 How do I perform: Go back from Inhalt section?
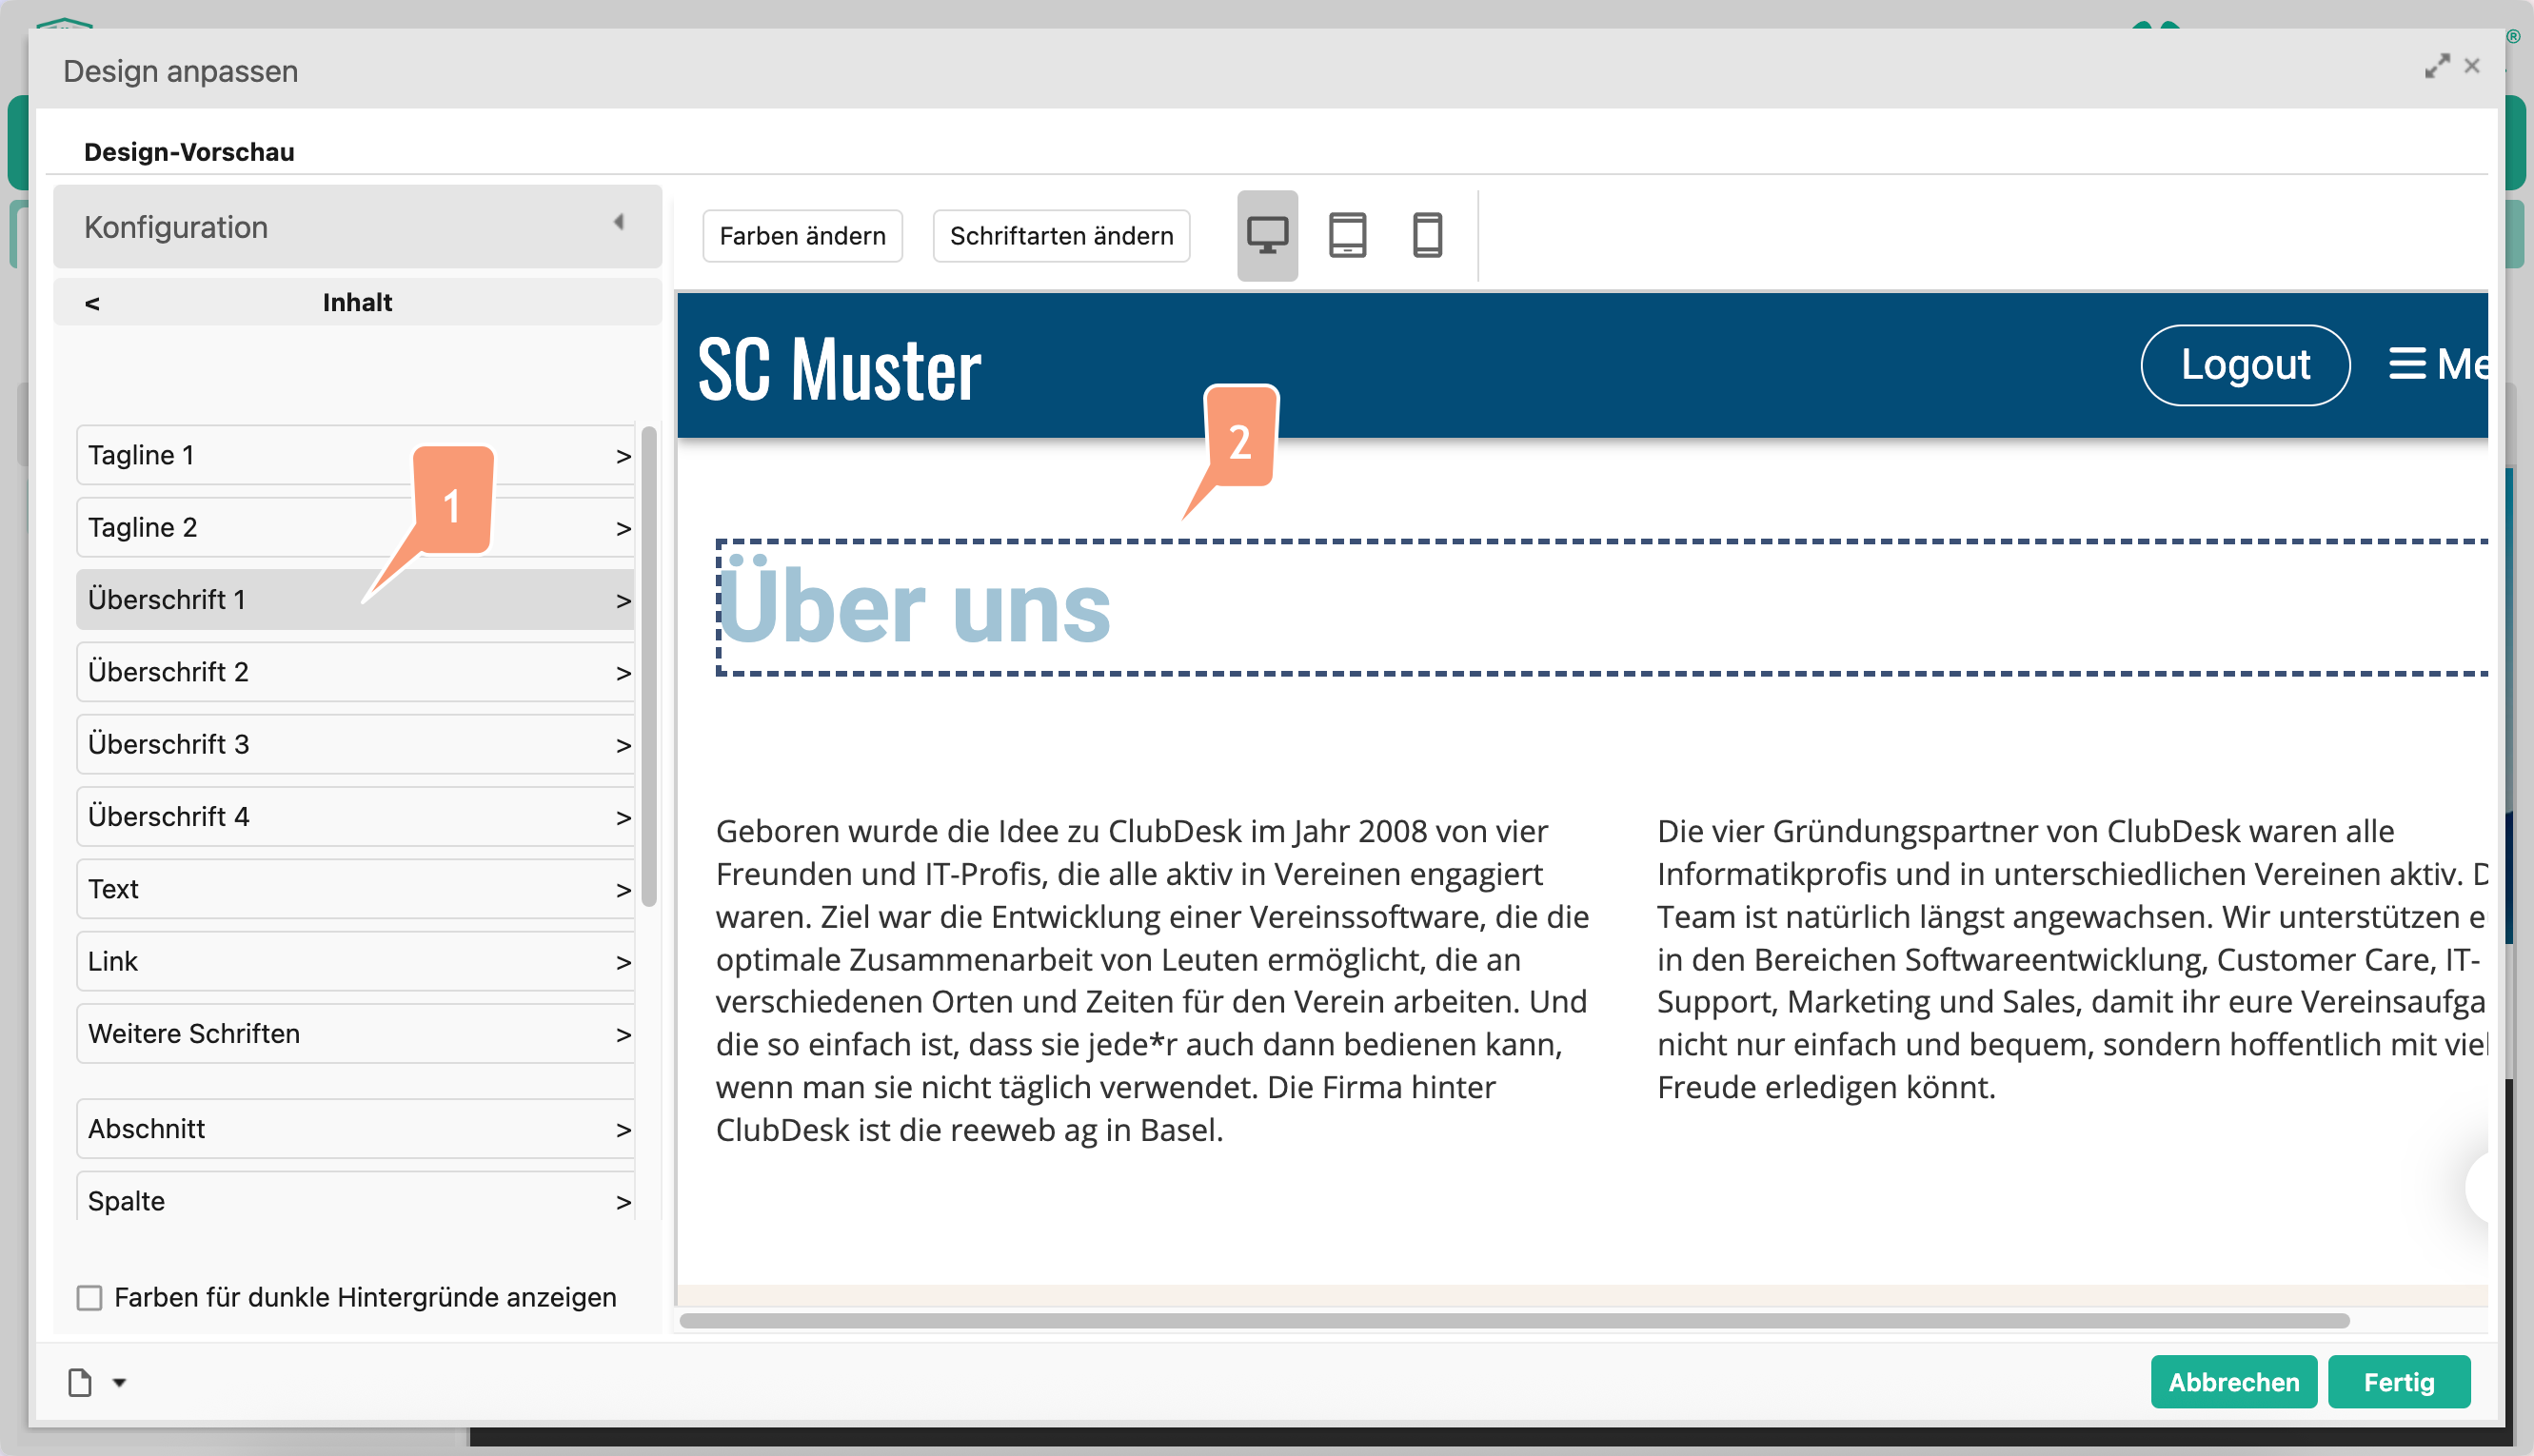(x=92, y=302)
